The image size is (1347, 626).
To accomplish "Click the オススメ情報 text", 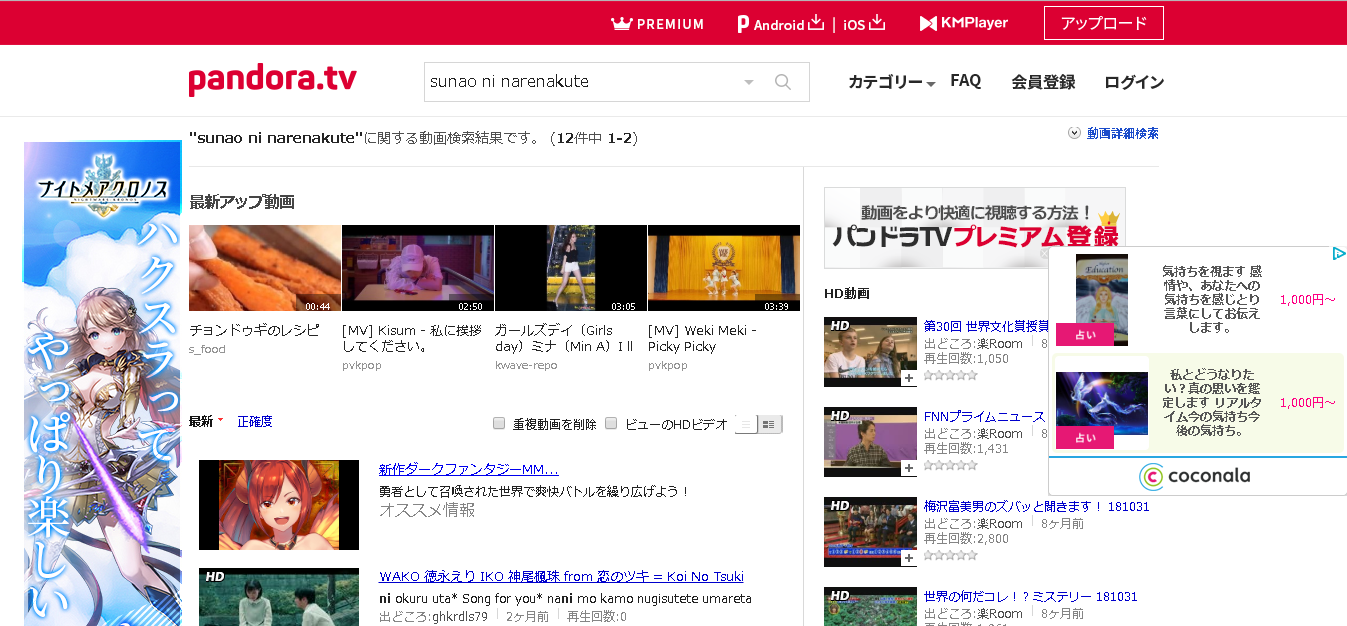I will click(427, 510).
